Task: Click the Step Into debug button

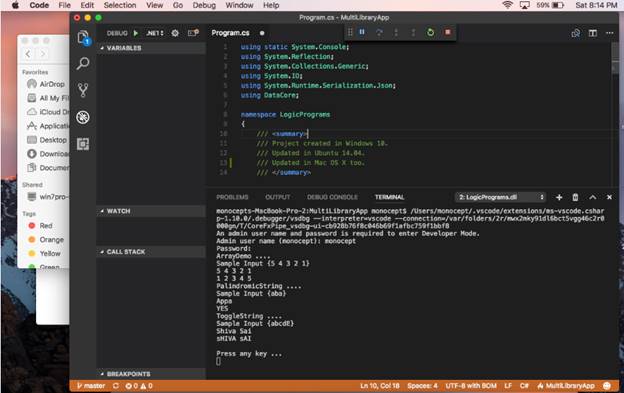Action: tap(396, 32)
